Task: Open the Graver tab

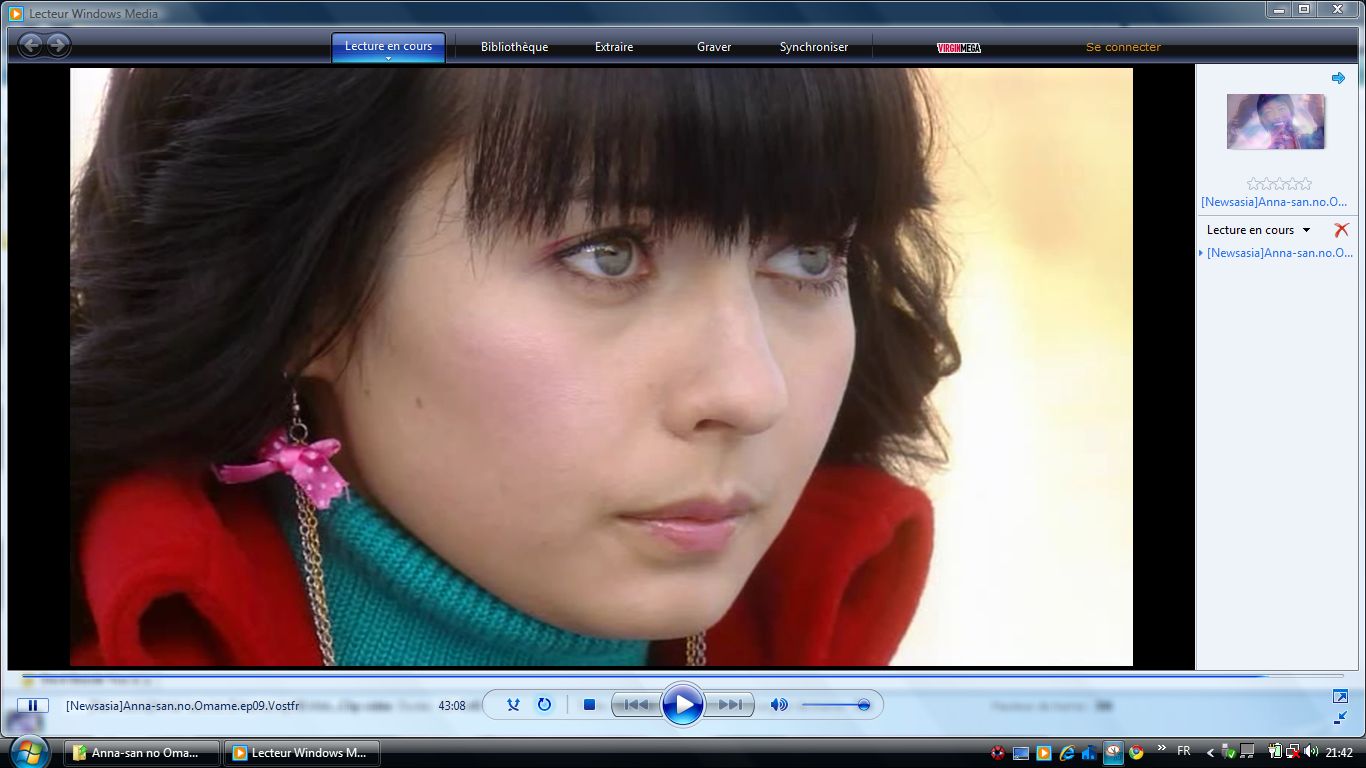Action: pyautogui.click(x=714, y=47)
